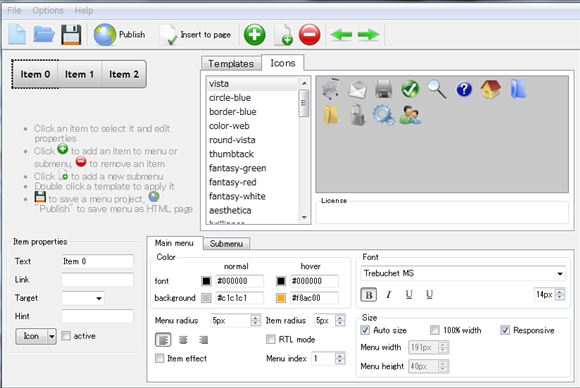Select the house icon in vista set
The height and width of the screenshot is (388, 580).
coord(490,90)
